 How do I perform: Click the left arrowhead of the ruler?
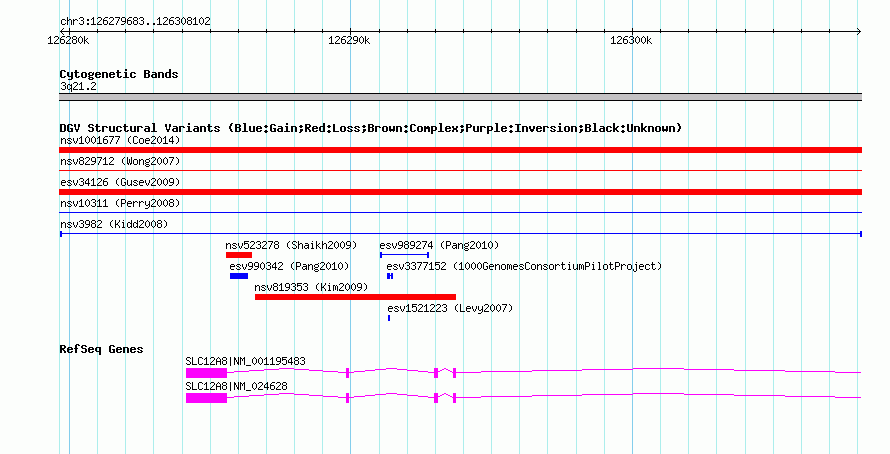click(62, 31)
